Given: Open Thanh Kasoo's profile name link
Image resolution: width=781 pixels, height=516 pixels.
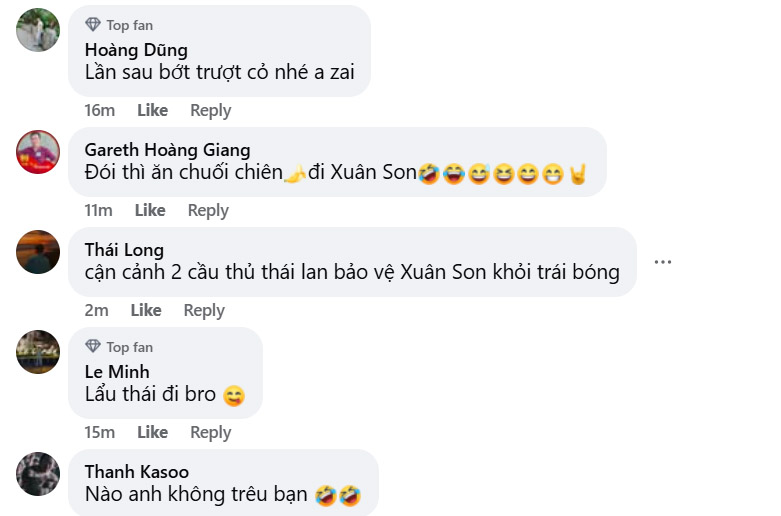Looking at the screenshot, I should [x=136, y=471].
